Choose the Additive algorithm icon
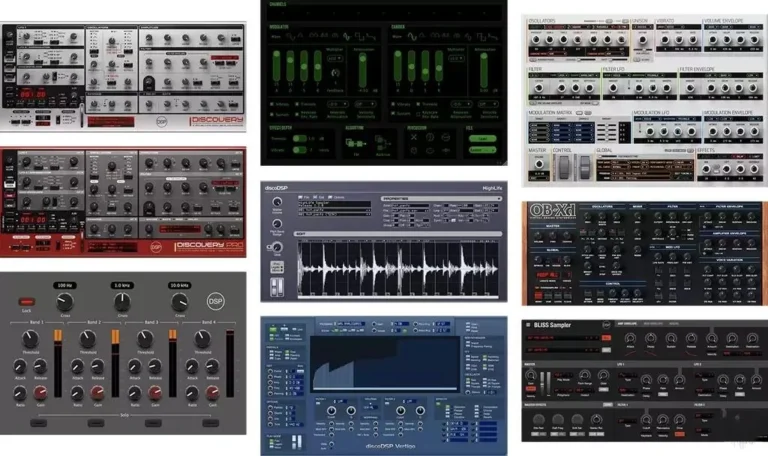This screenshot has width=768, height=456. pos(383,143)
